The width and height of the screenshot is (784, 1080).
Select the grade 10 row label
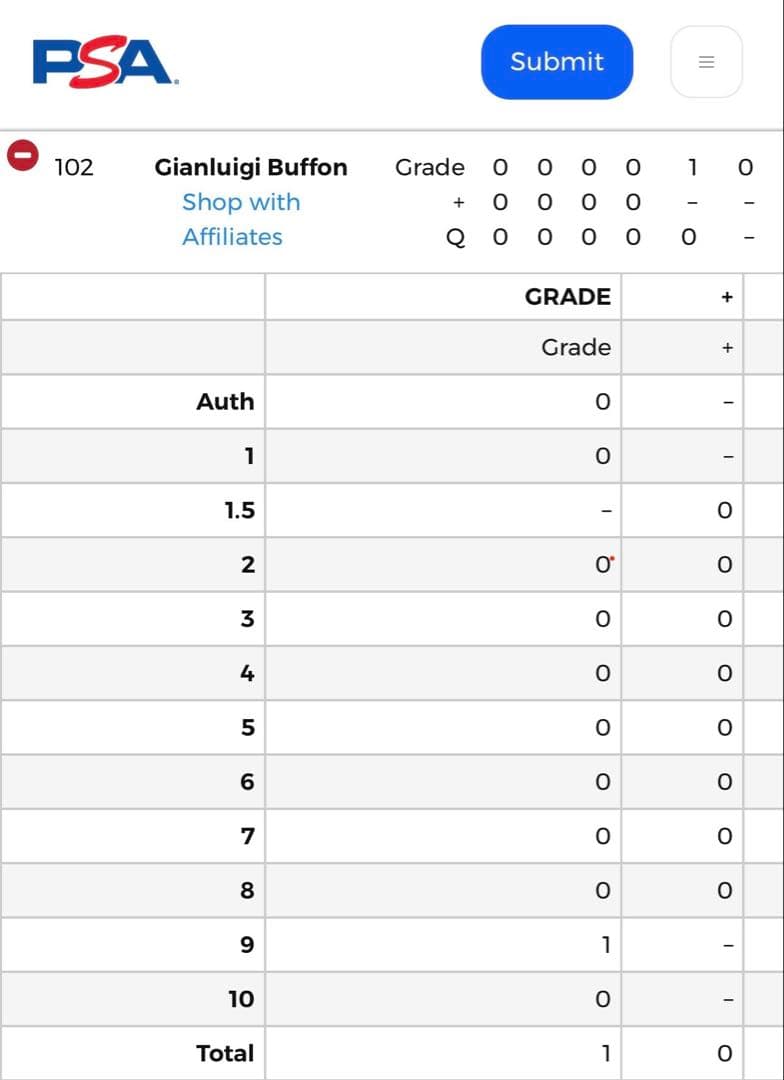pyautogui.click(x=241, y=999)
